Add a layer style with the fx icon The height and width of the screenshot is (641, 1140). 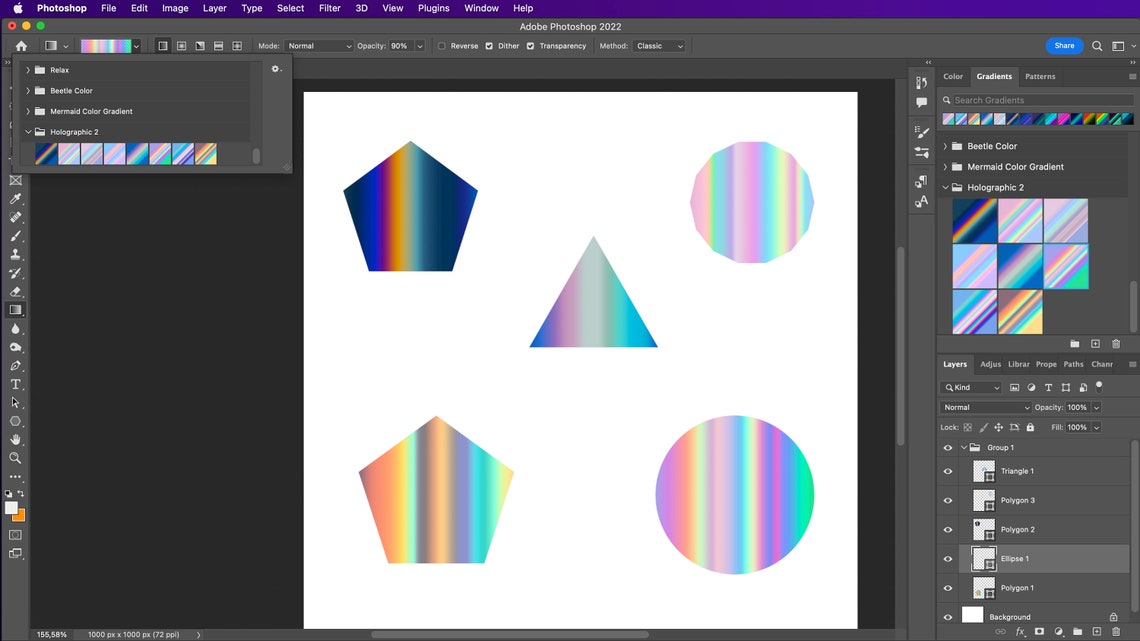click(x=1021, y=632)
